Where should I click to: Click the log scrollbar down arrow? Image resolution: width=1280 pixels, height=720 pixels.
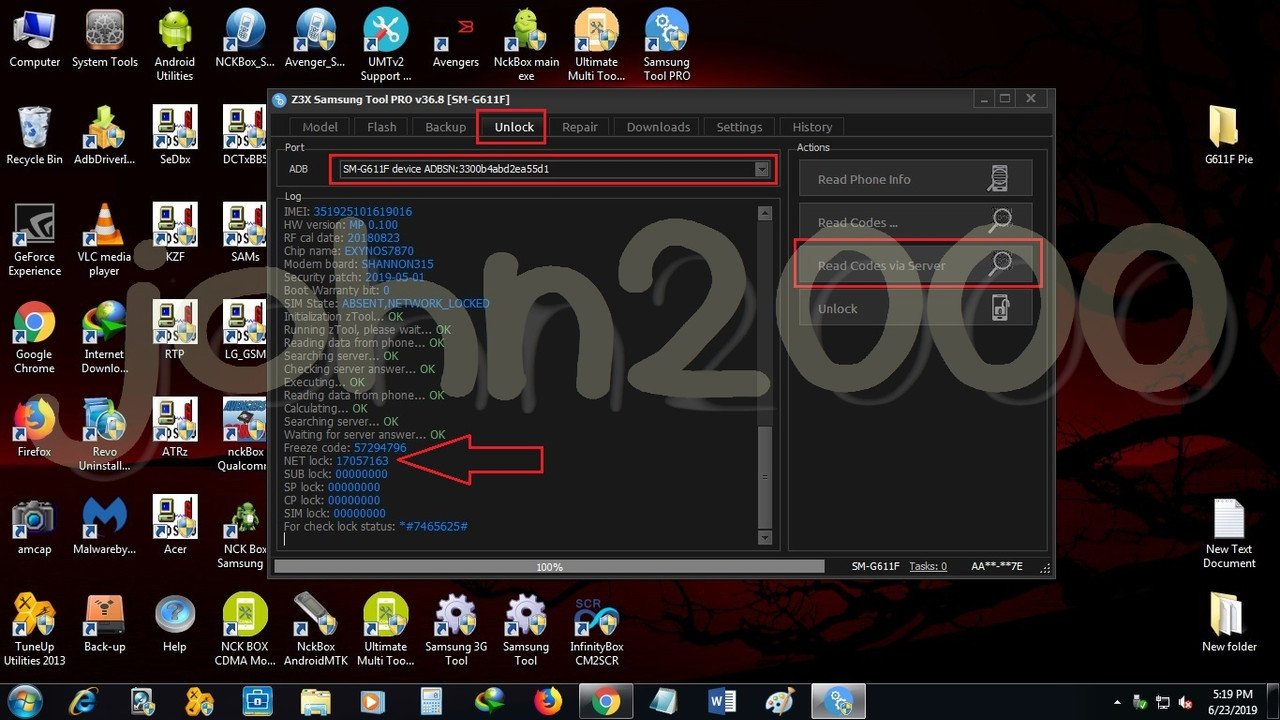click(765, 538)
